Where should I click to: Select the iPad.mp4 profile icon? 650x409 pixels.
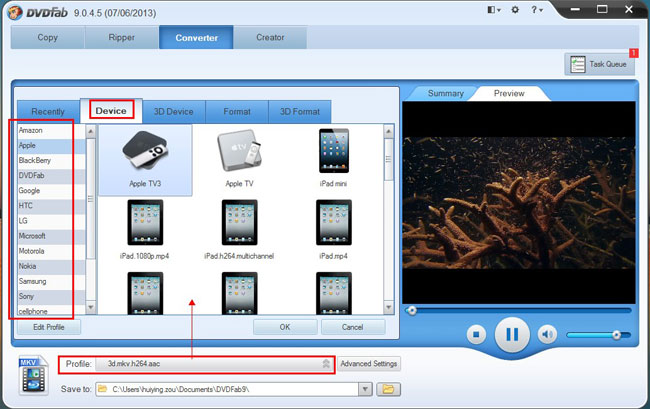point(334,223)
